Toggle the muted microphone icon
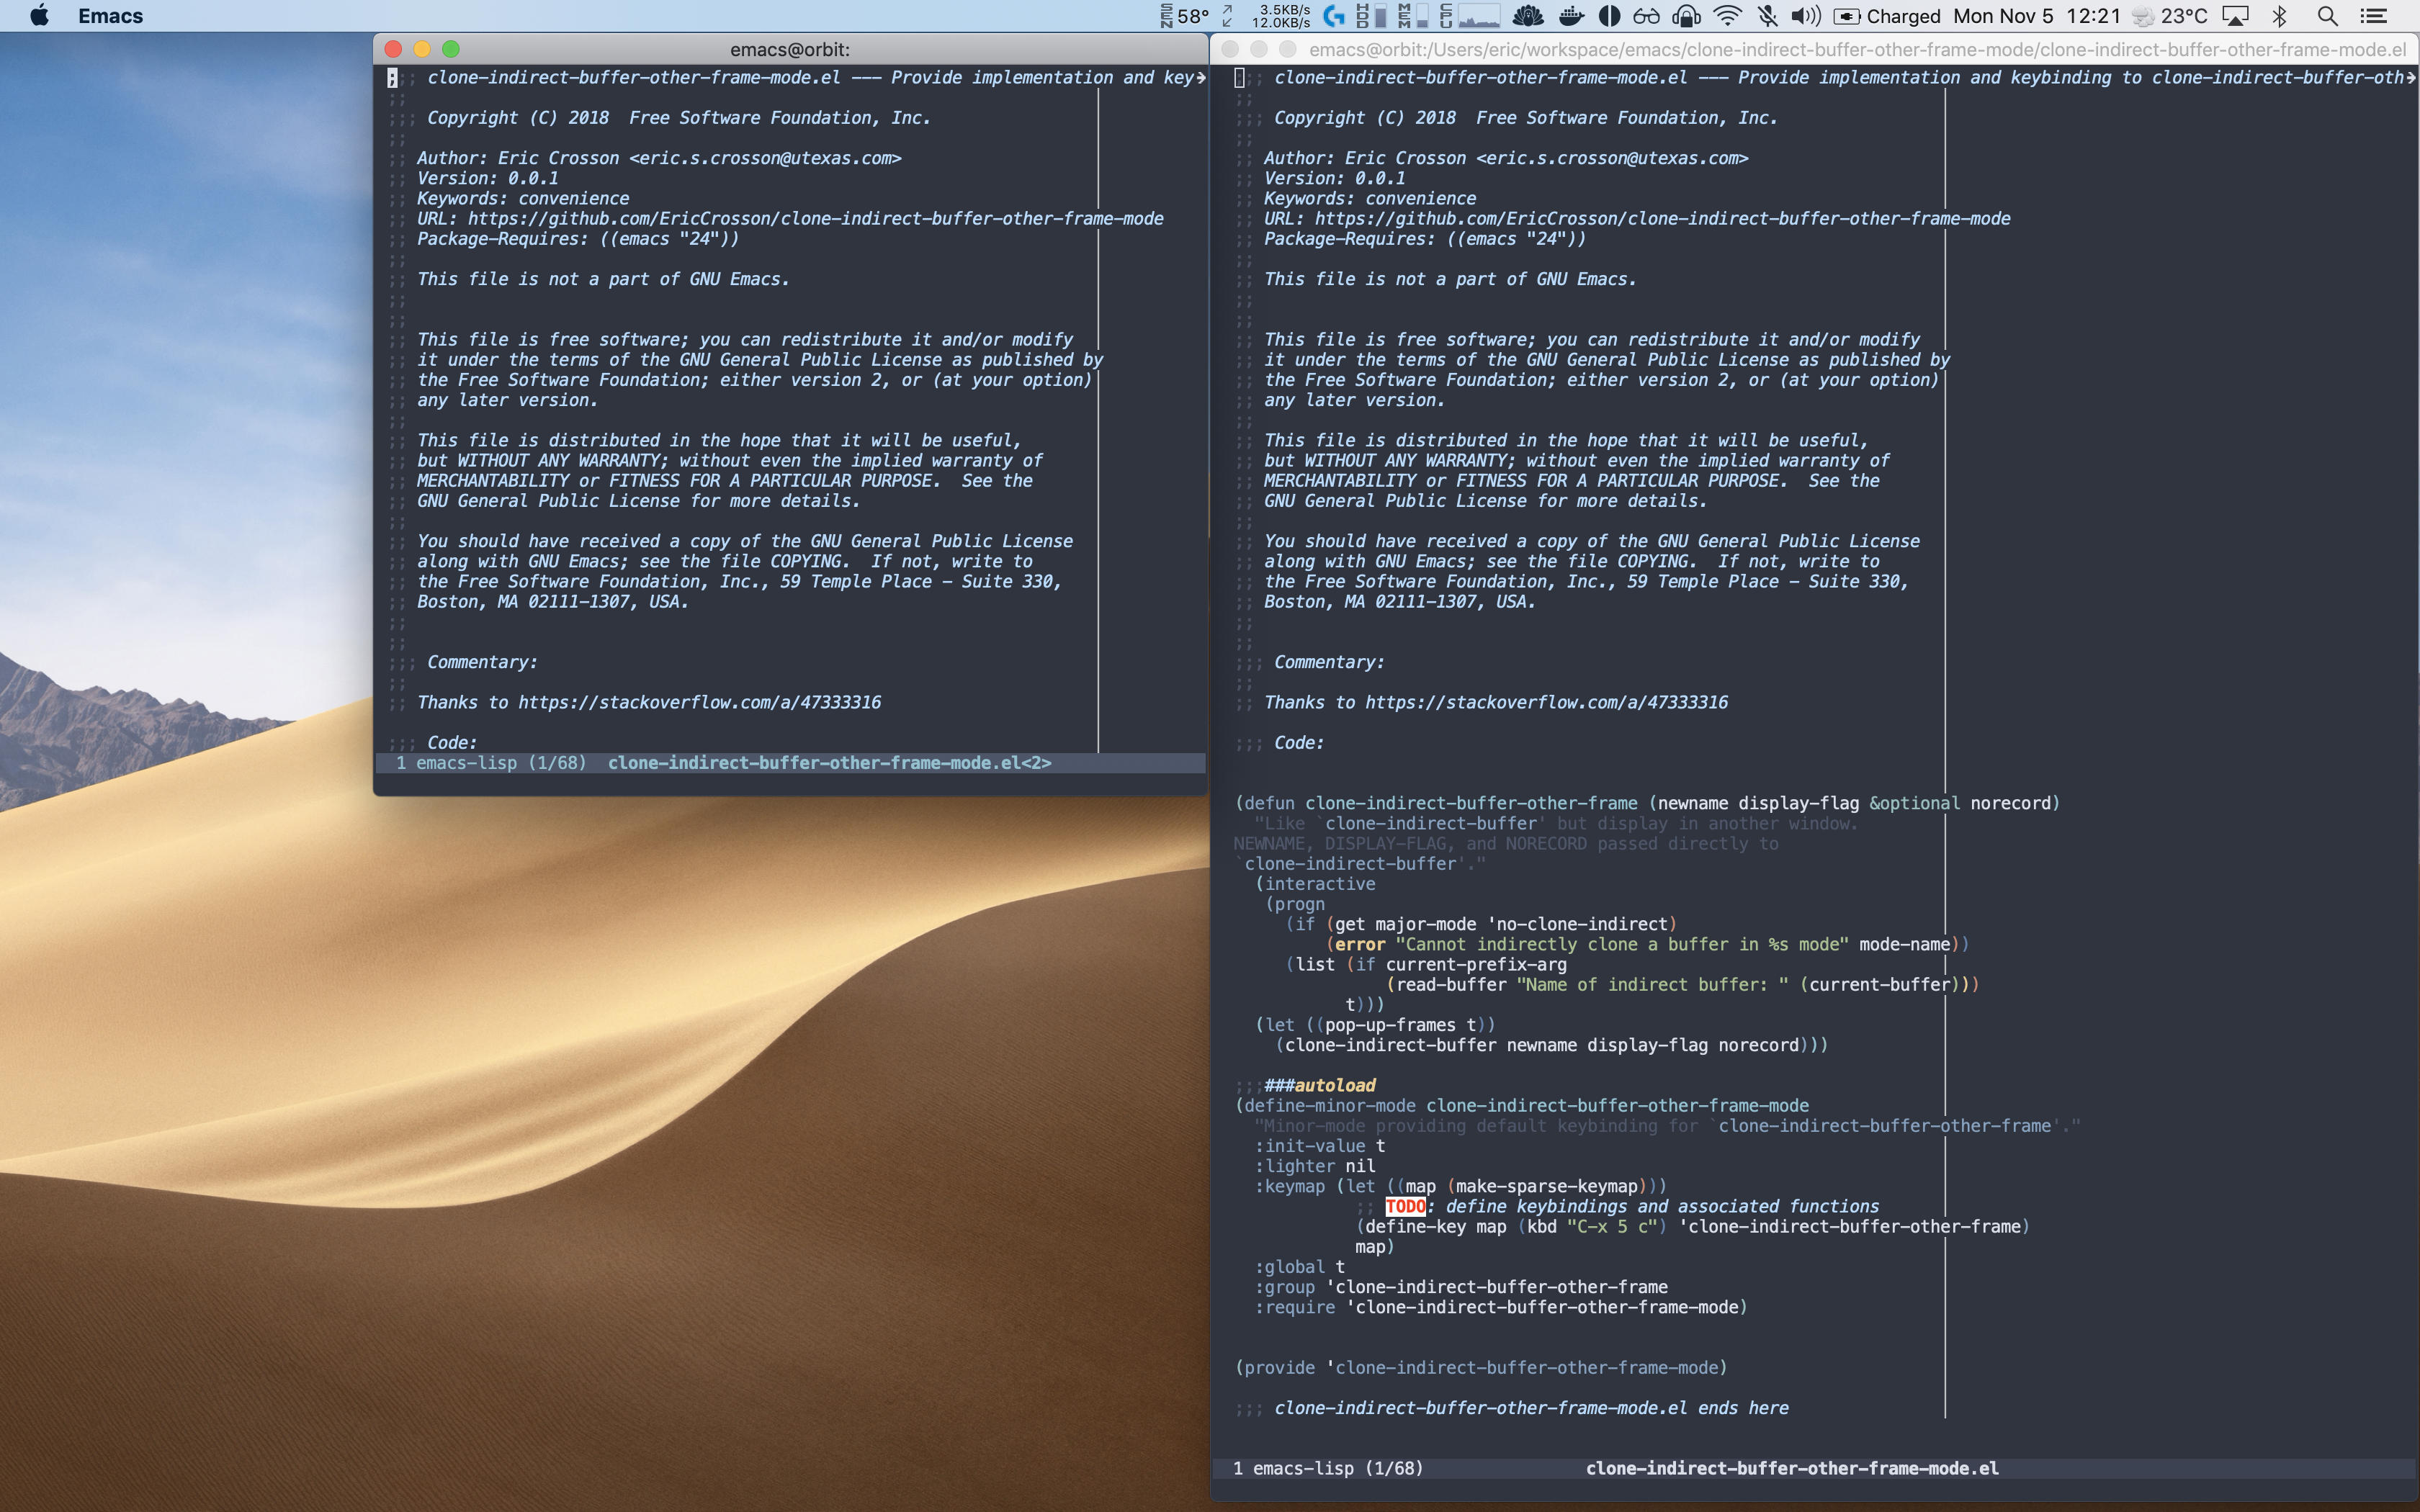2420x1512 pixels. point(1767,16)
